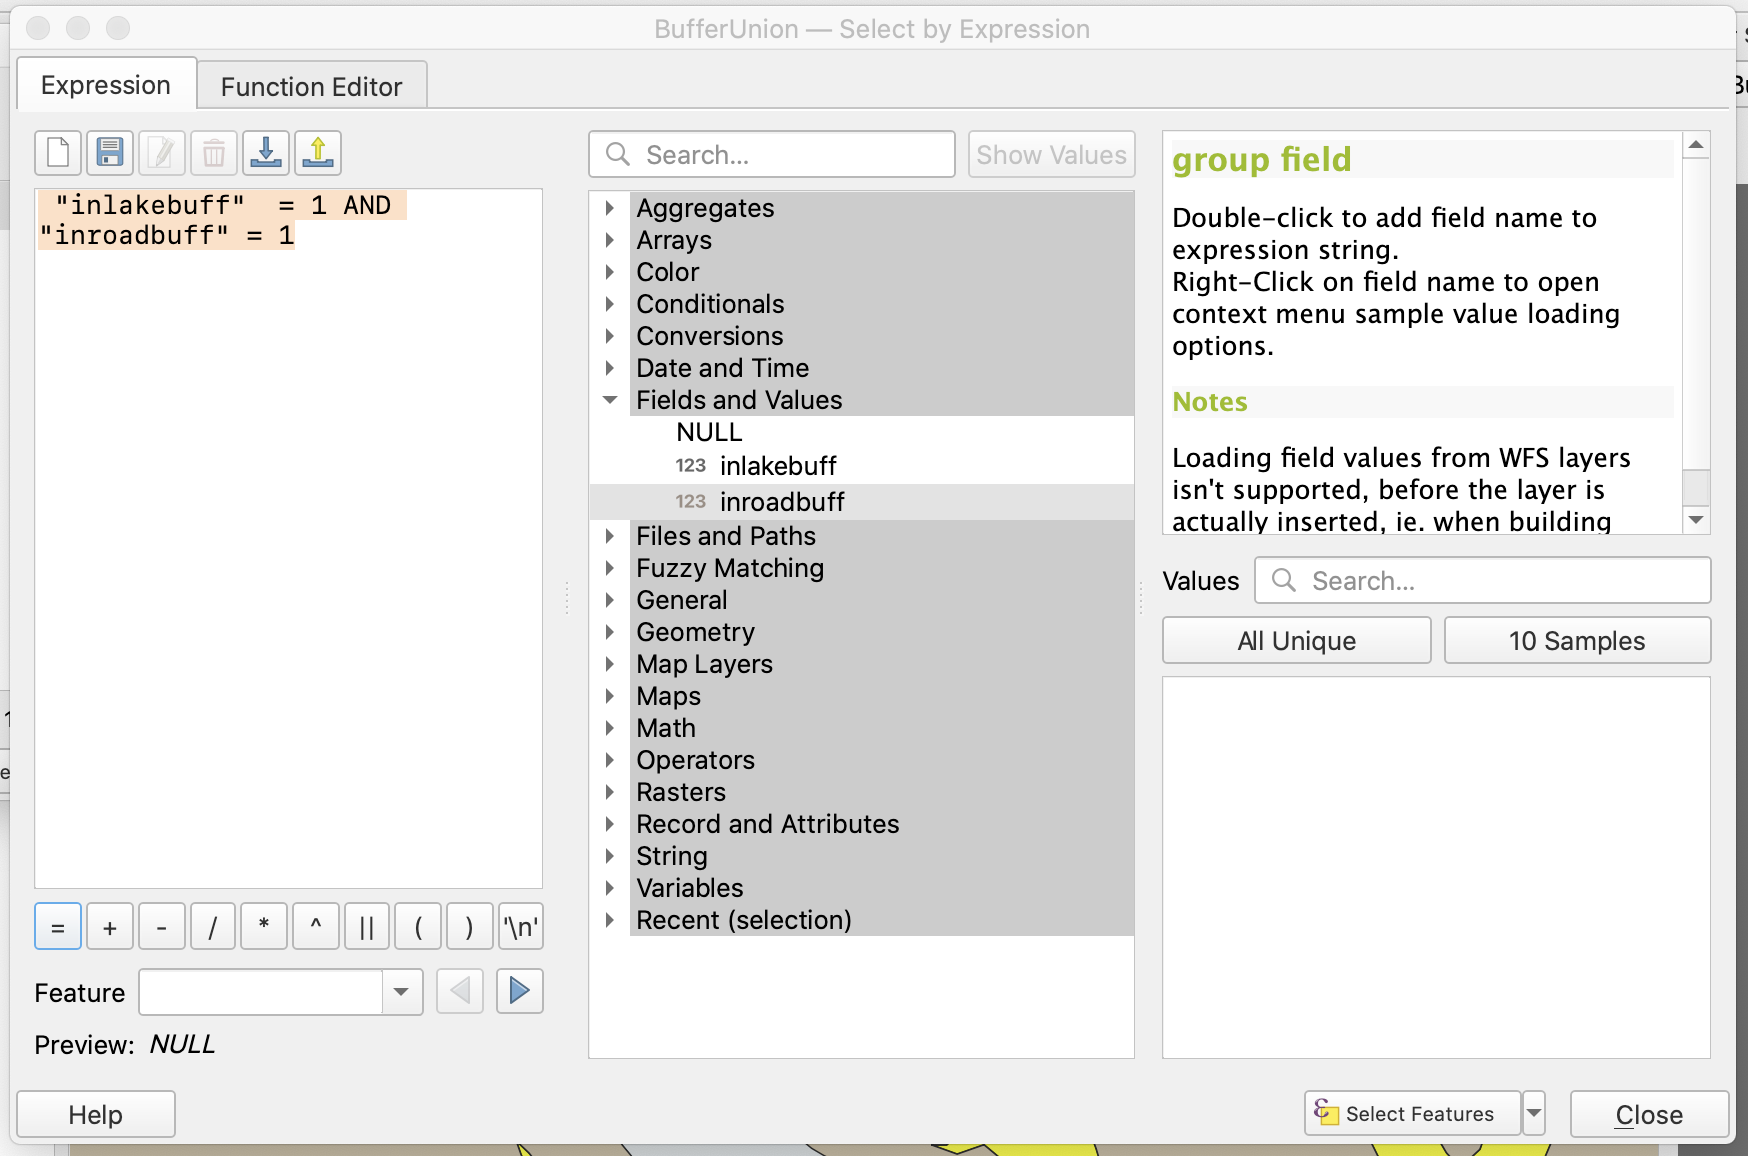Click the Show Values button
Viewport: 1748px width, 1156px height.
tap(1051, 155)
